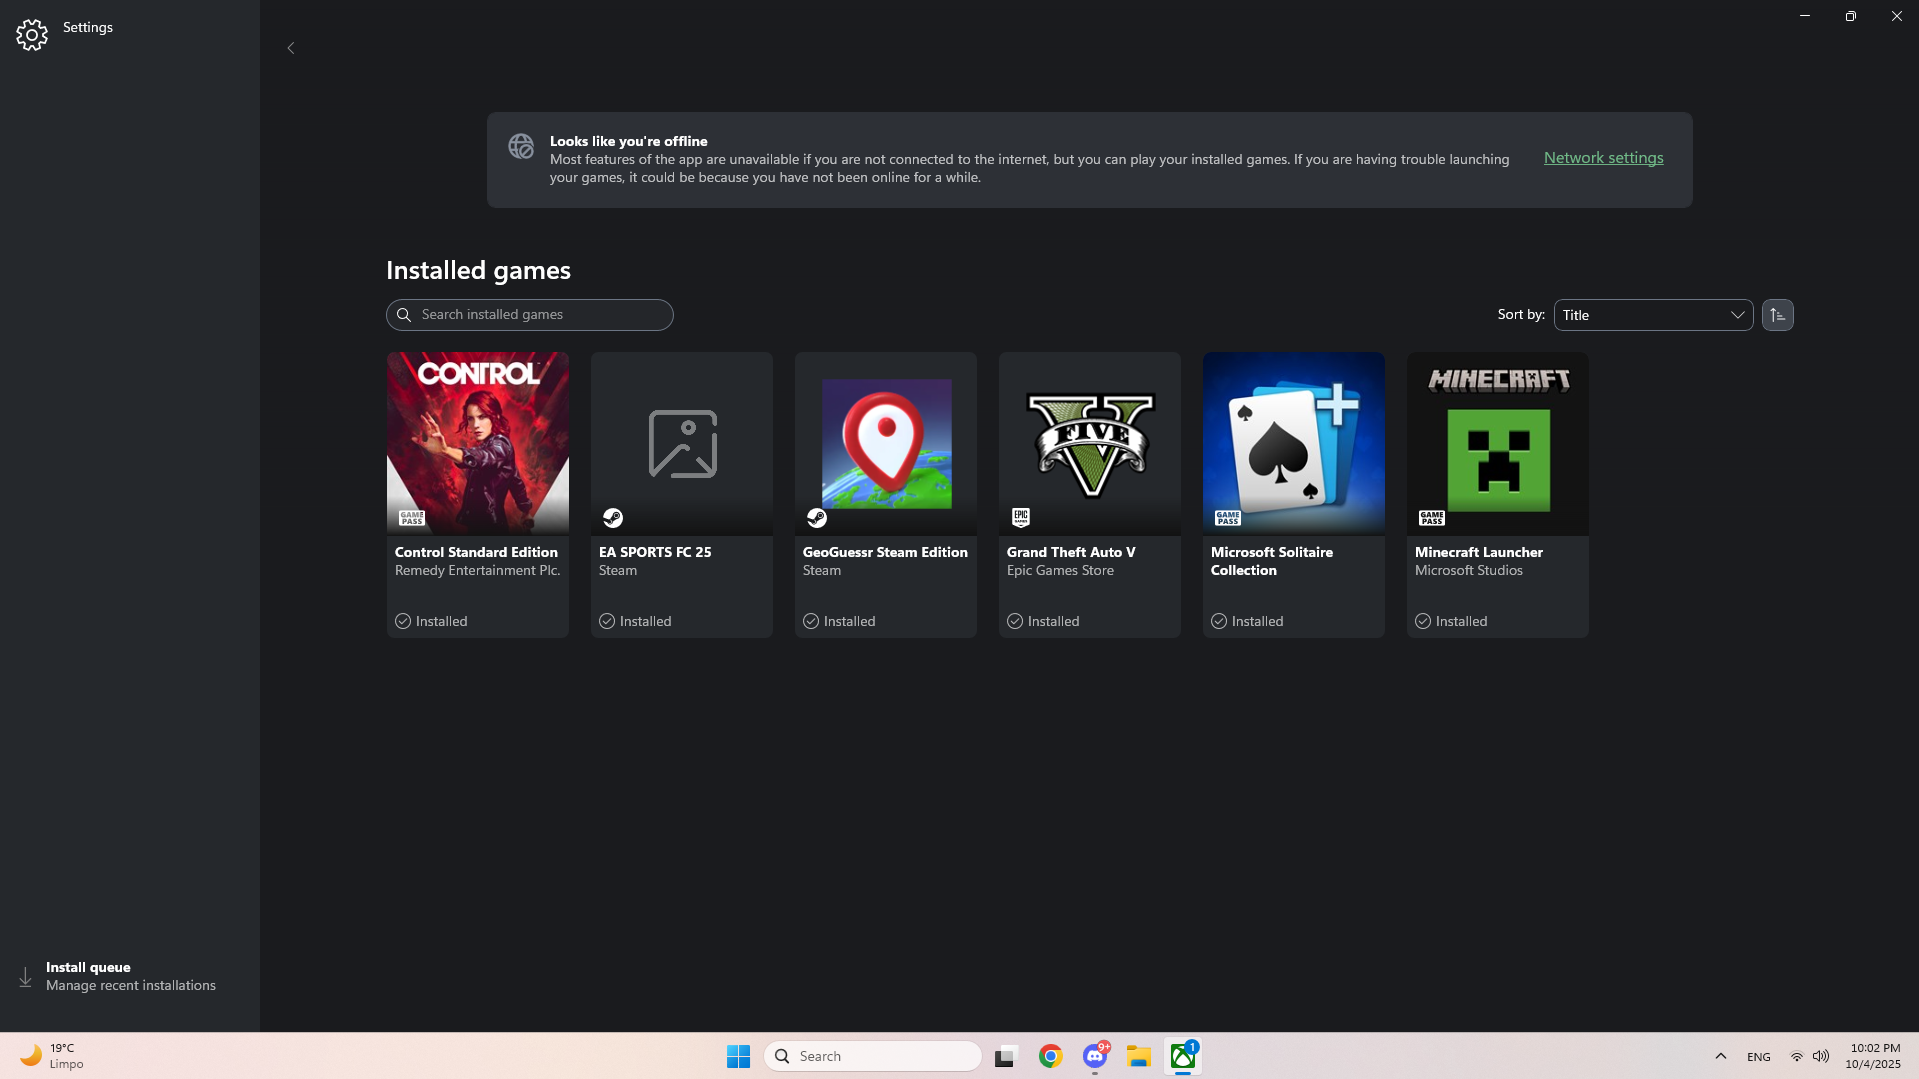
Task: Click Installed status on Minecraft card
Action: [1451, 621]
